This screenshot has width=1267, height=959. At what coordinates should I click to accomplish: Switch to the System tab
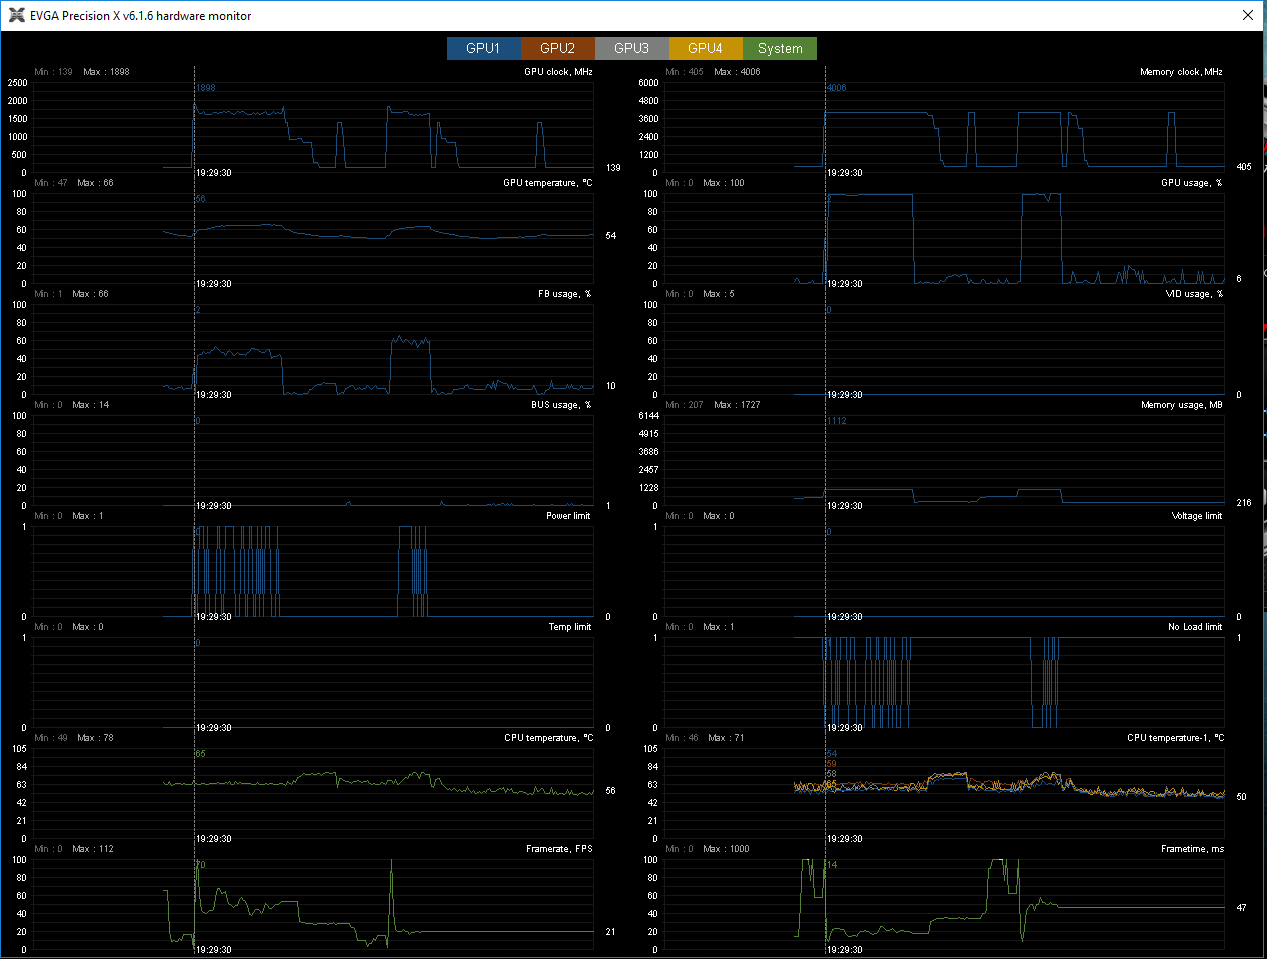[x=780, y=48]
